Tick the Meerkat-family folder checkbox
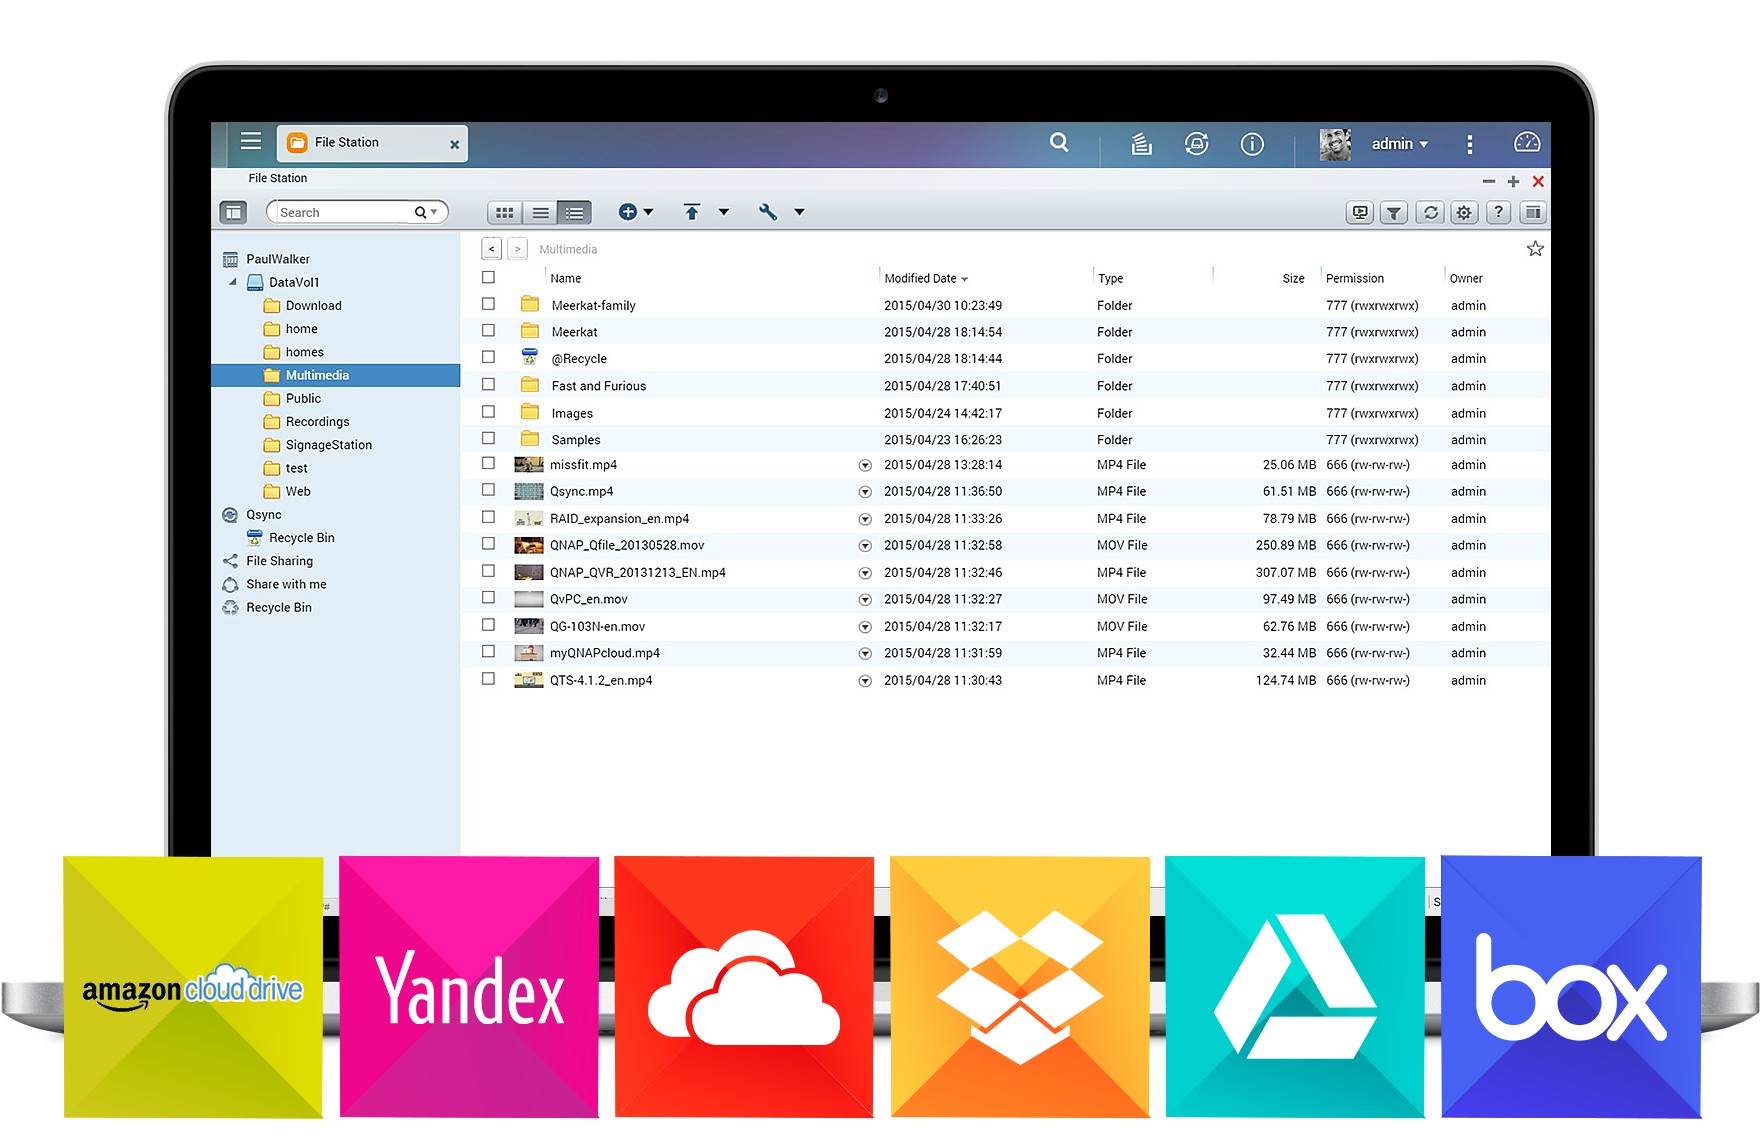Image resolution: width=1760 pixels, height=1140 pixels. (x=488, y=304)
